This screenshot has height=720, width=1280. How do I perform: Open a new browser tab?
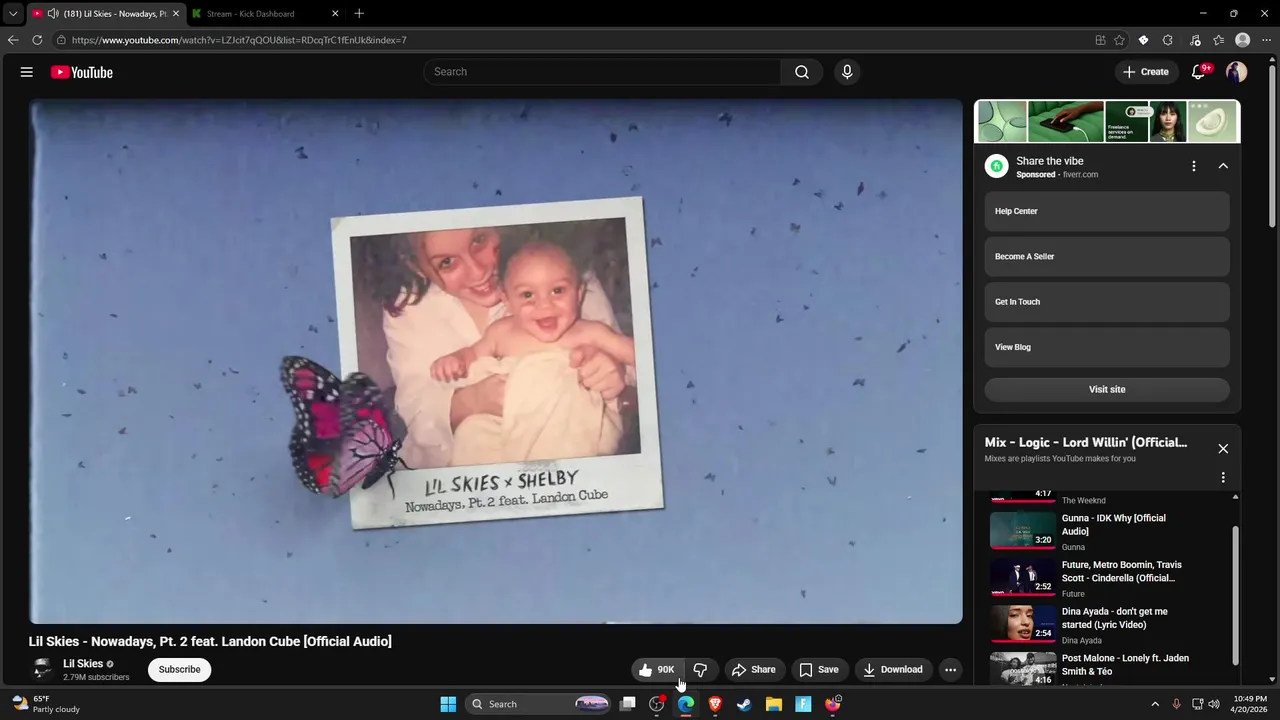tap(359, 14)
